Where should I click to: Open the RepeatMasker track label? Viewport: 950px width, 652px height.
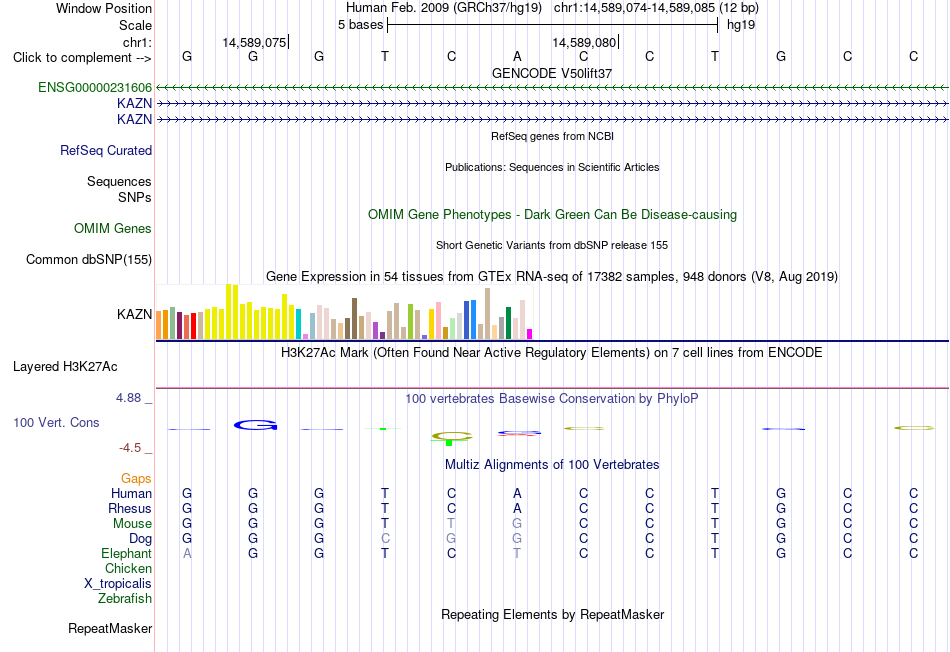point(110,629)
